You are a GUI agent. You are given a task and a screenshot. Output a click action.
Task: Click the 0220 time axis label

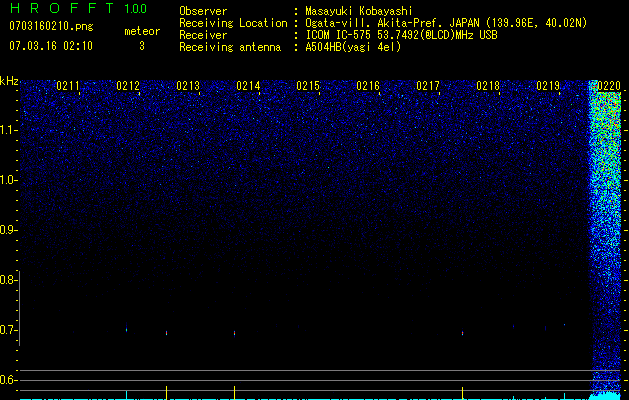[x=609, y=86]
